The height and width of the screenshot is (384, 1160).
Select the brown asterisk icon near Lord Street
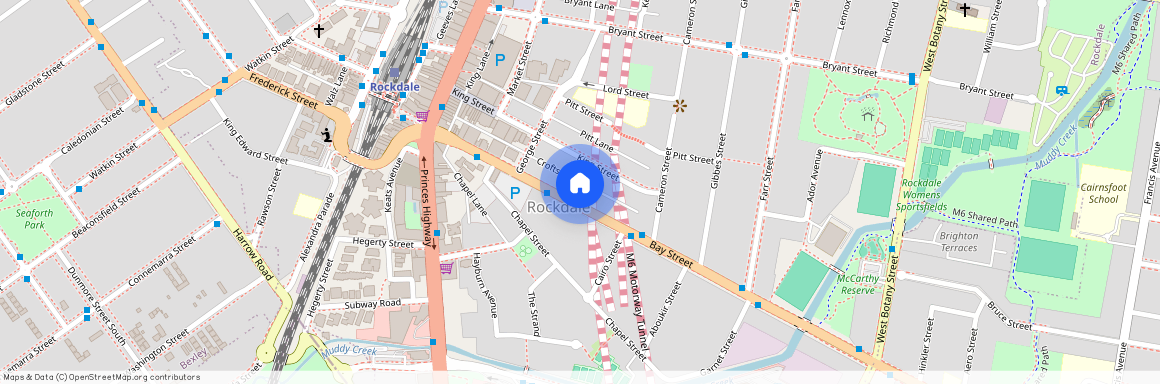point(679,106)
